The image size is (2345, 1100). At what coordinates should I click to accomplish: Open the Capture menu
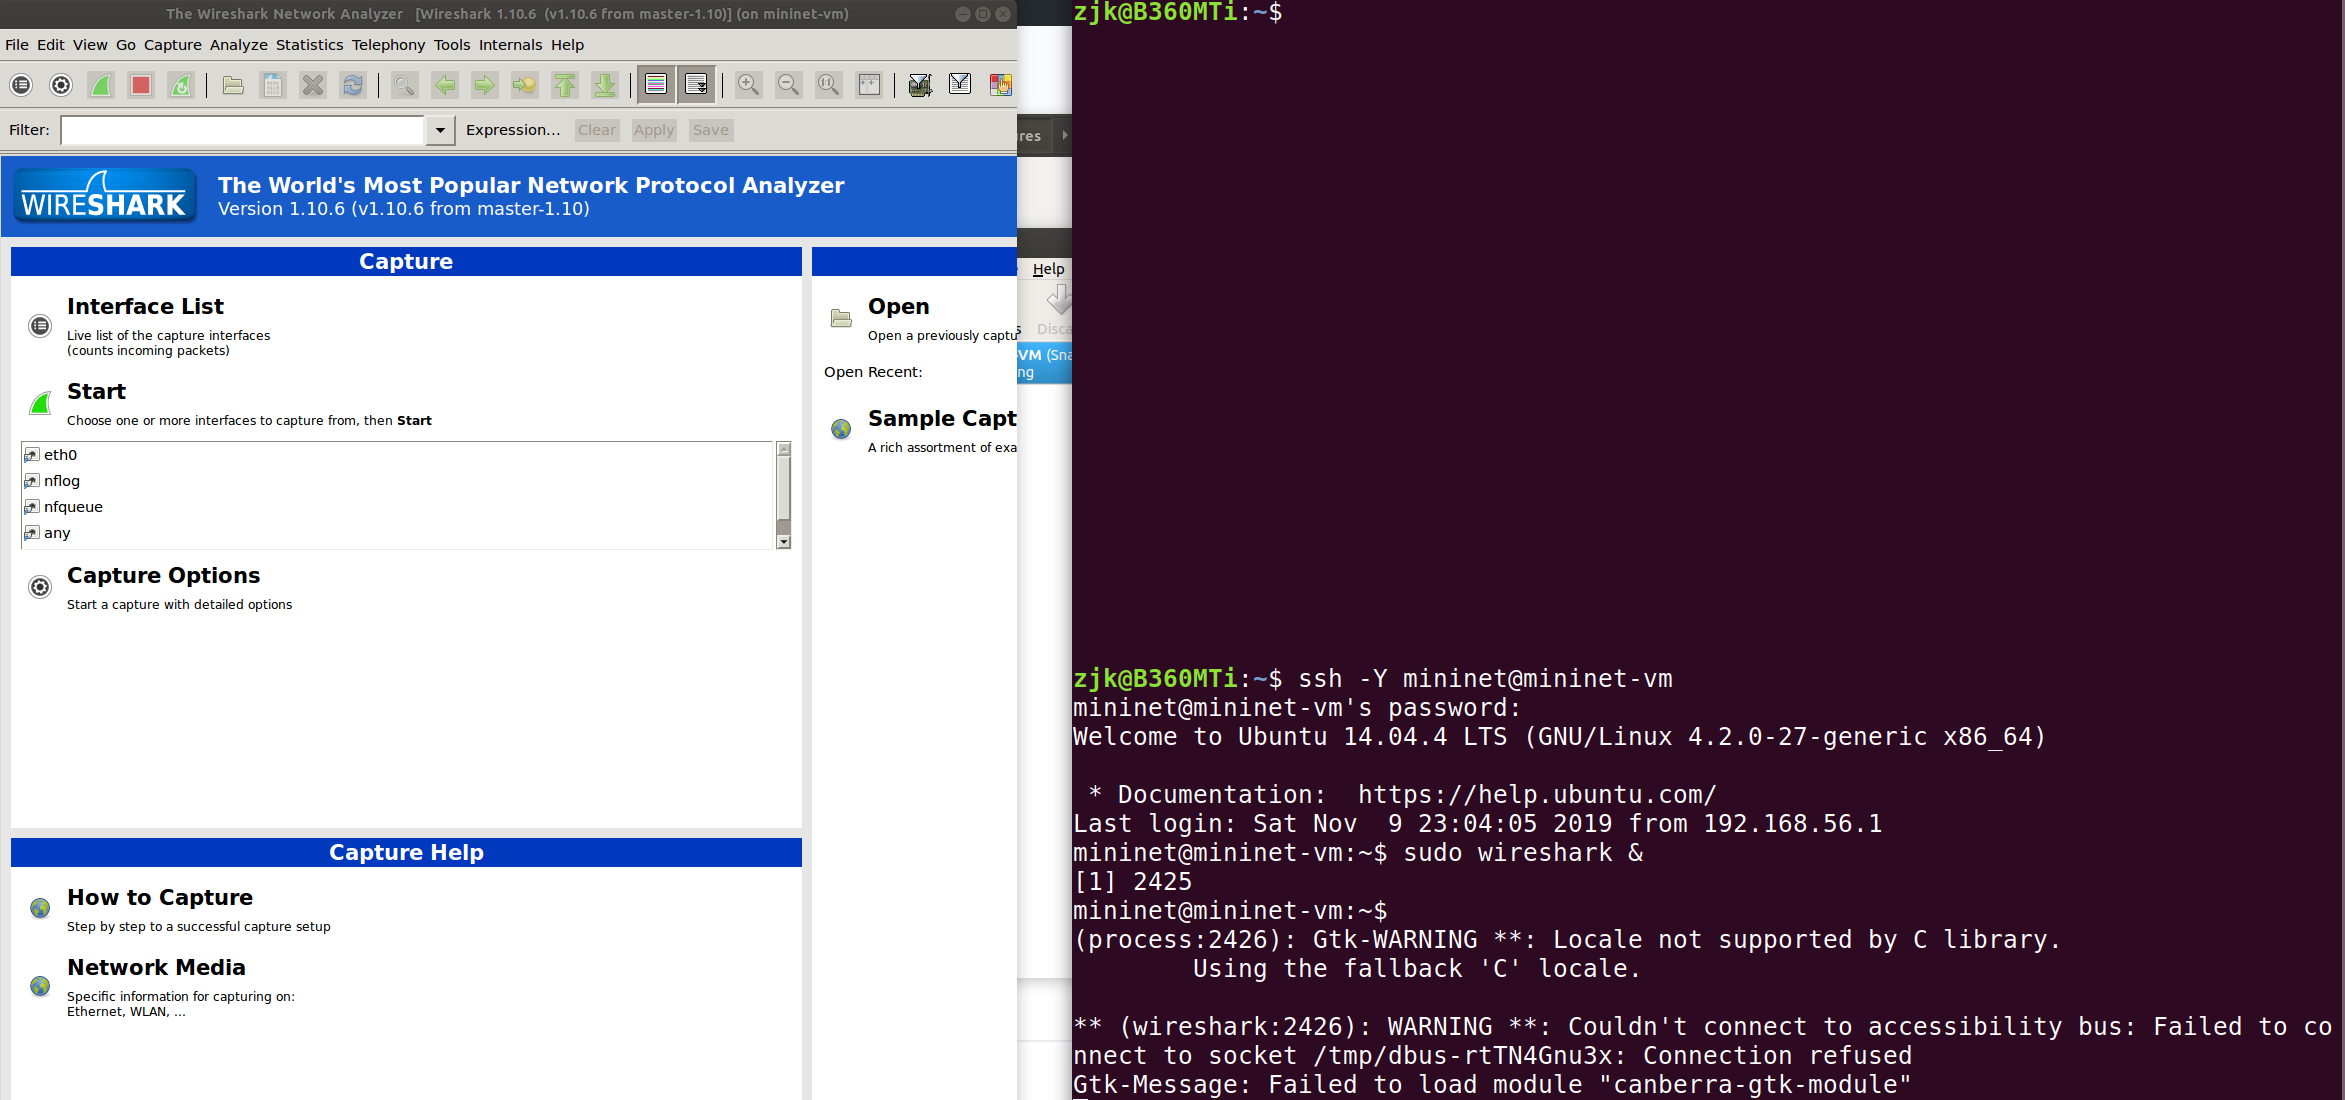(x=172, y=45)
